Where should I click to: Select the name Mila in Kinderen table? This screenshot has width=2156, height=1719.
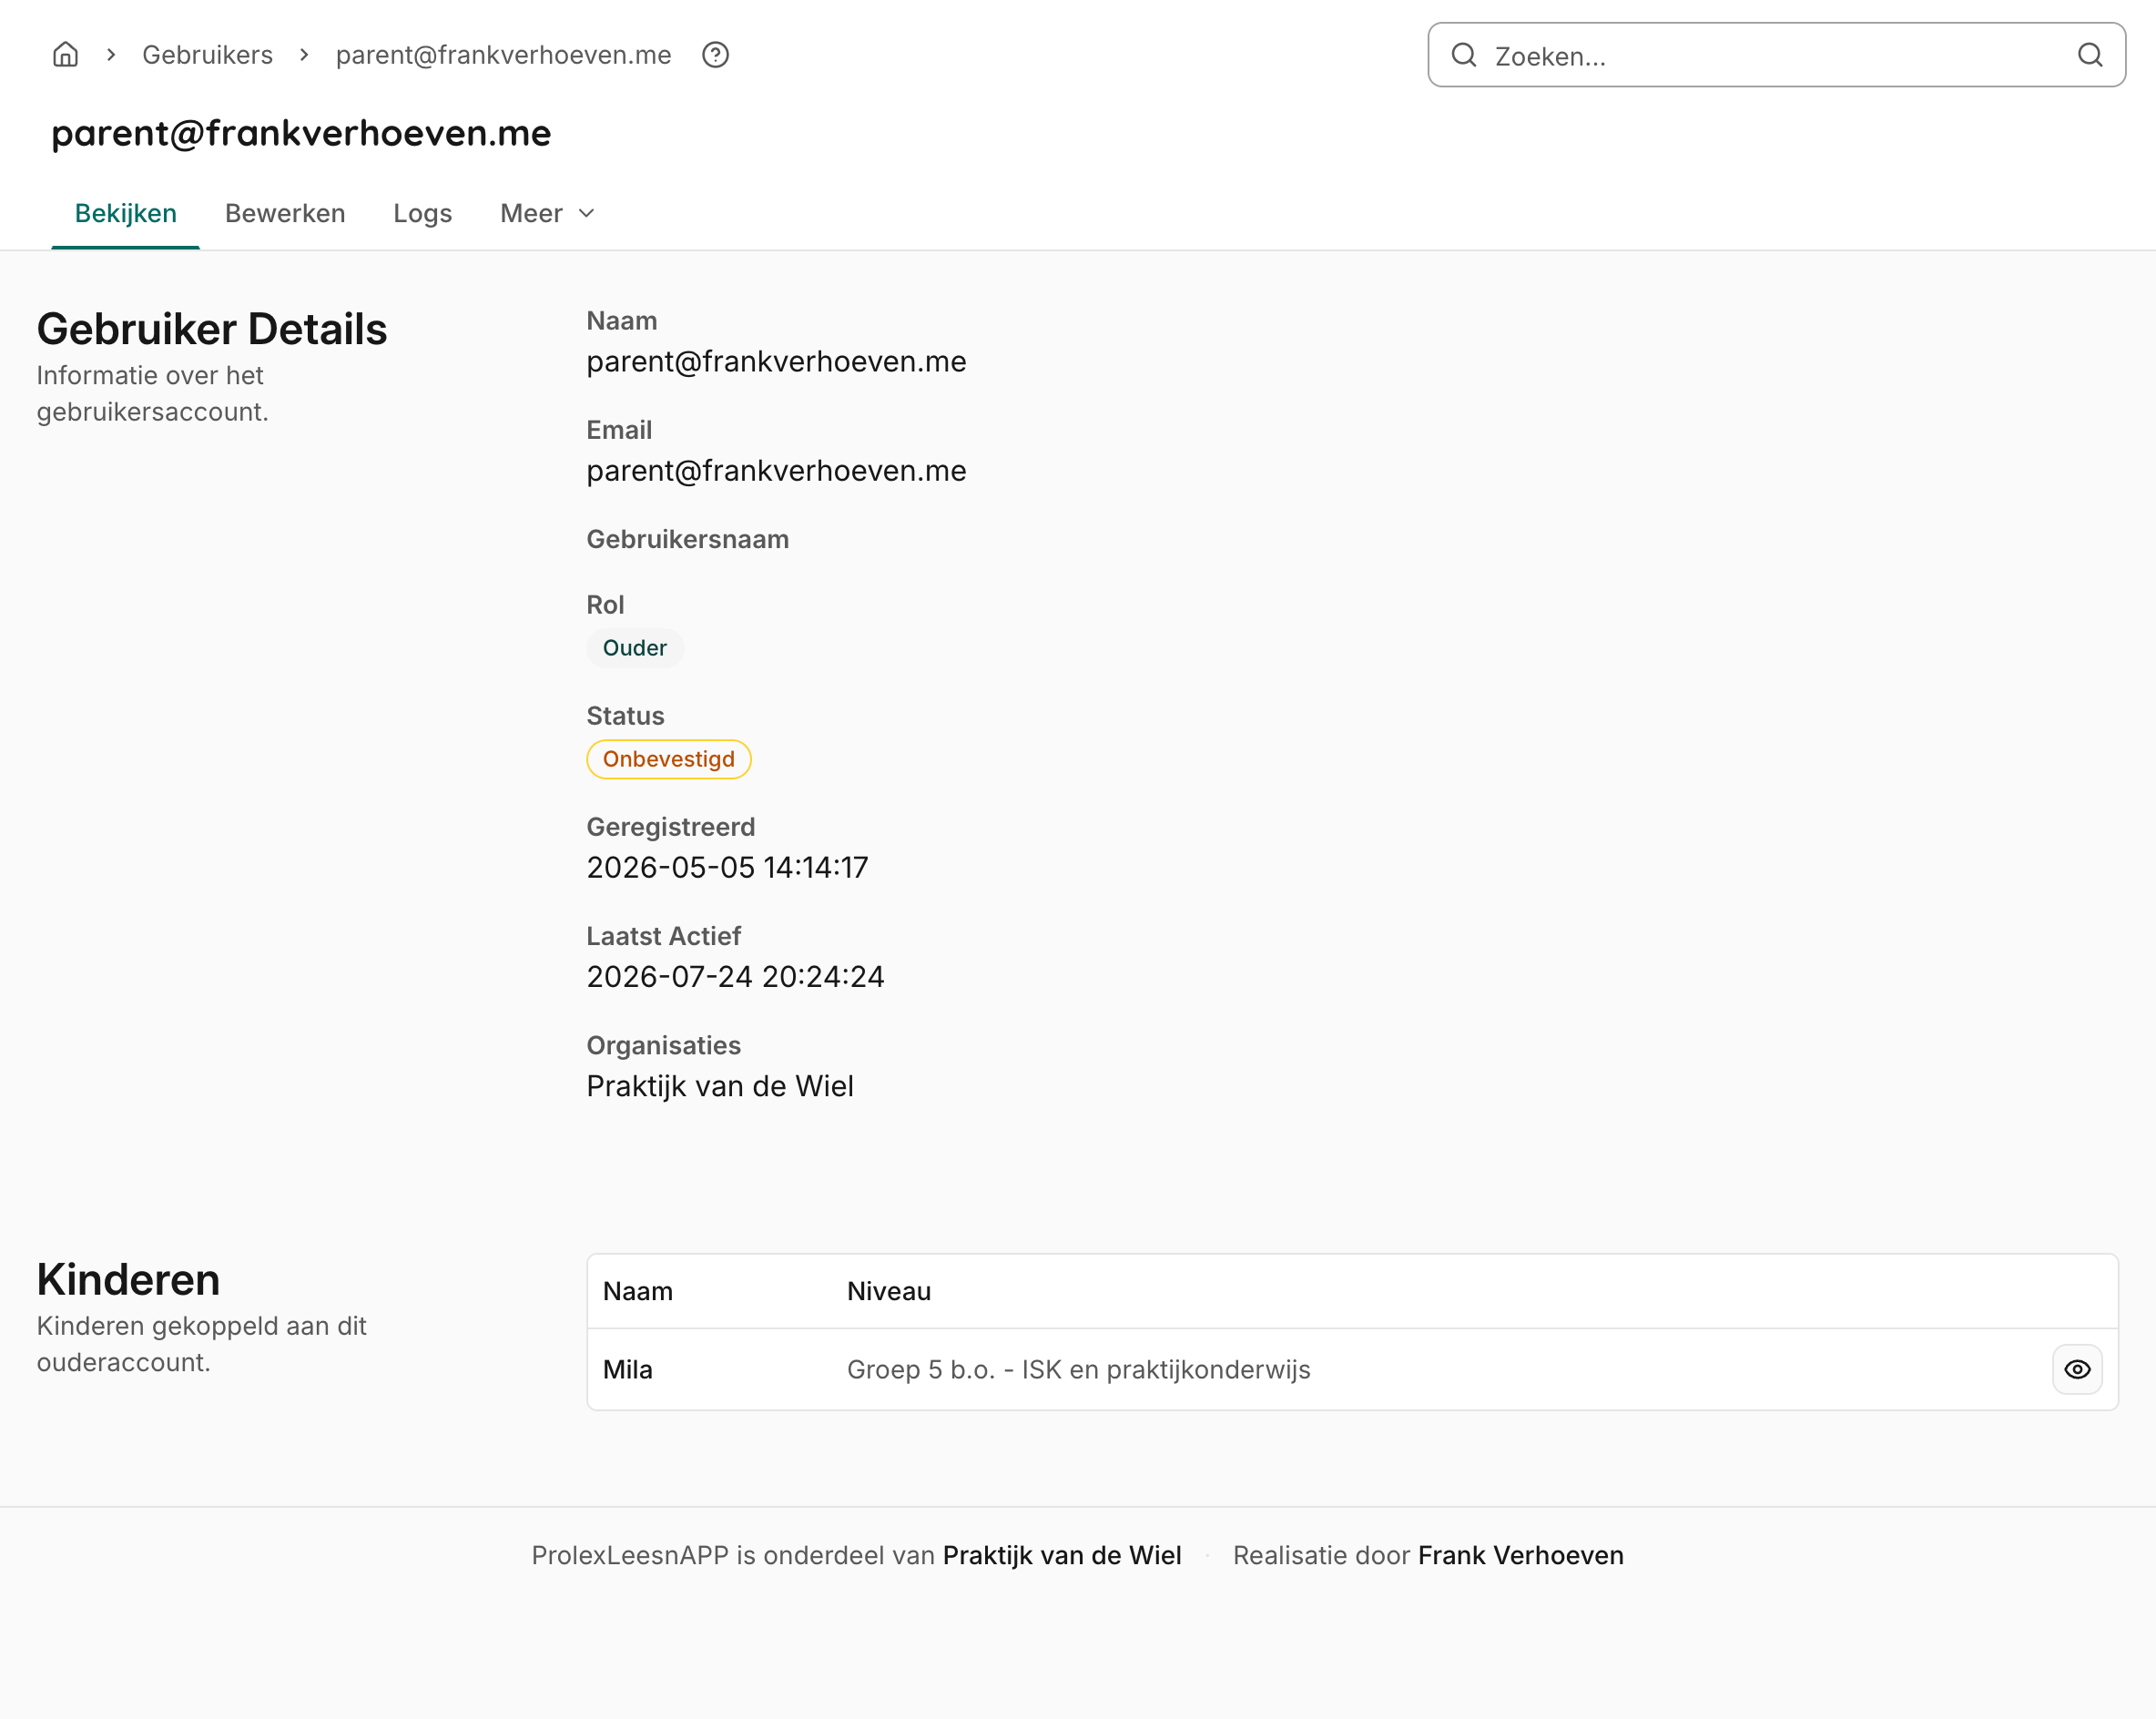pyautogui.click(x=627, y=1370)
